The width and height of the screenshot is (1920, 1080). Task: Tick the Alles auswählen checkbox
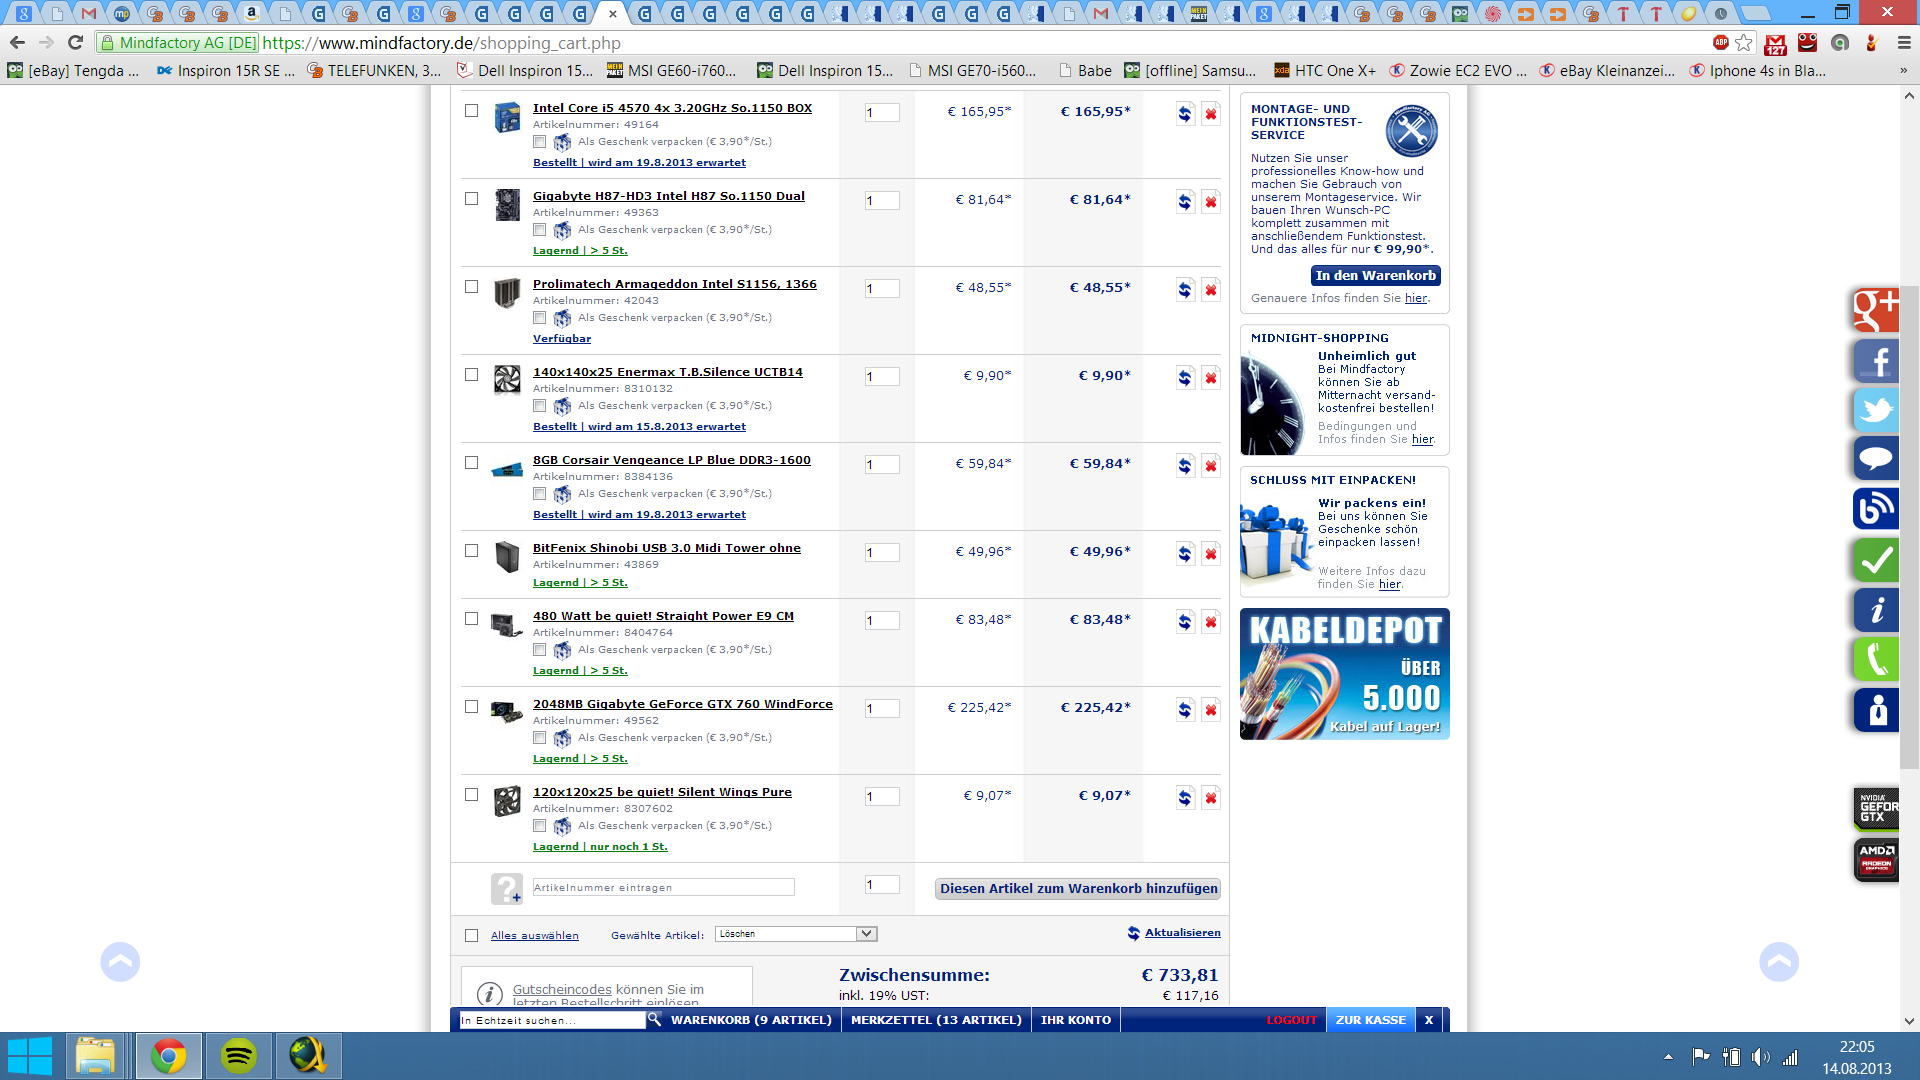(471, 936)
